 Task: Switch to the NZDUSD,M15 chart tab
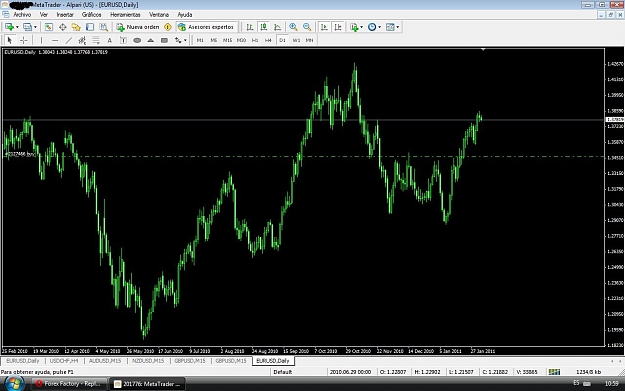pyautogui.click(x=148, y=361)
